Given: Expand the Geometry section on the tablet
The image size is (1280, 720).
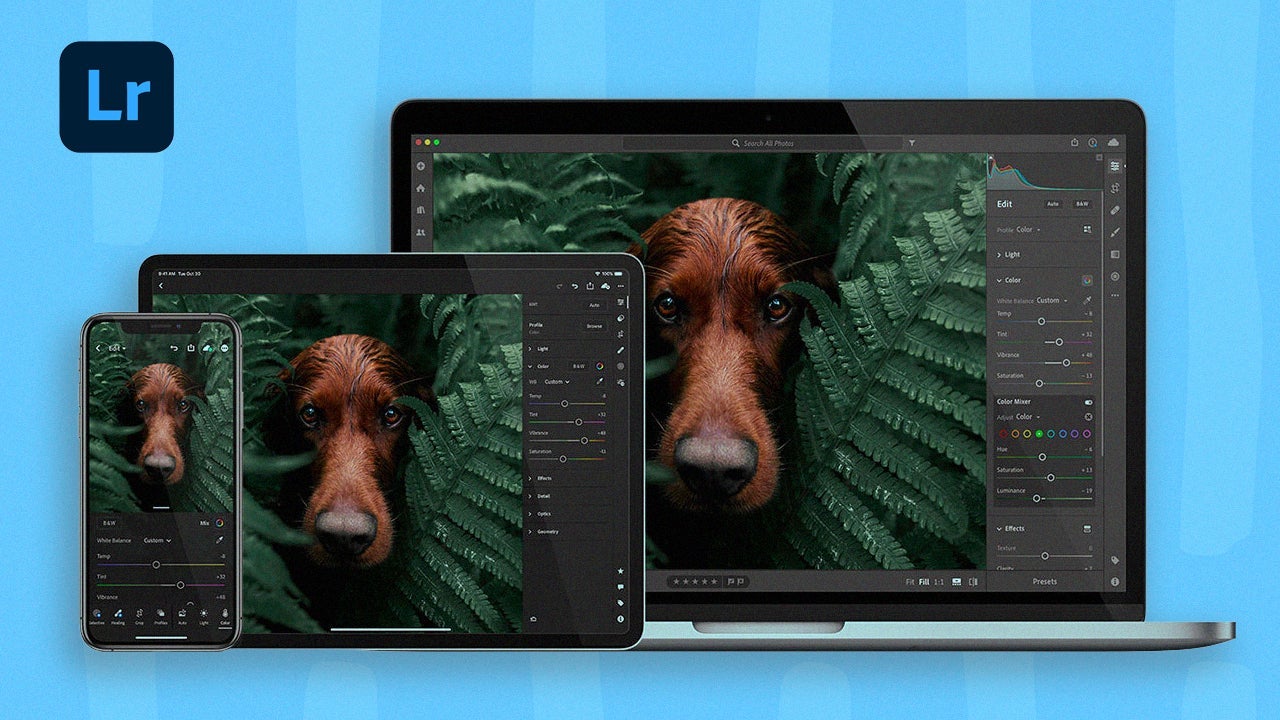Looking at the screenshot, I should click(547, 531).
